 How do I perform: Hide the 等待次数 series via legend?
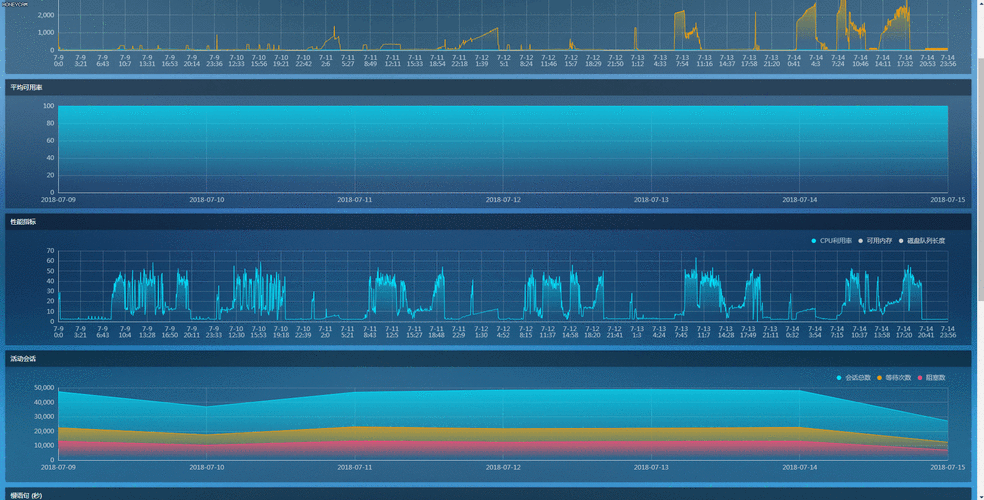(x=897, y=378)
